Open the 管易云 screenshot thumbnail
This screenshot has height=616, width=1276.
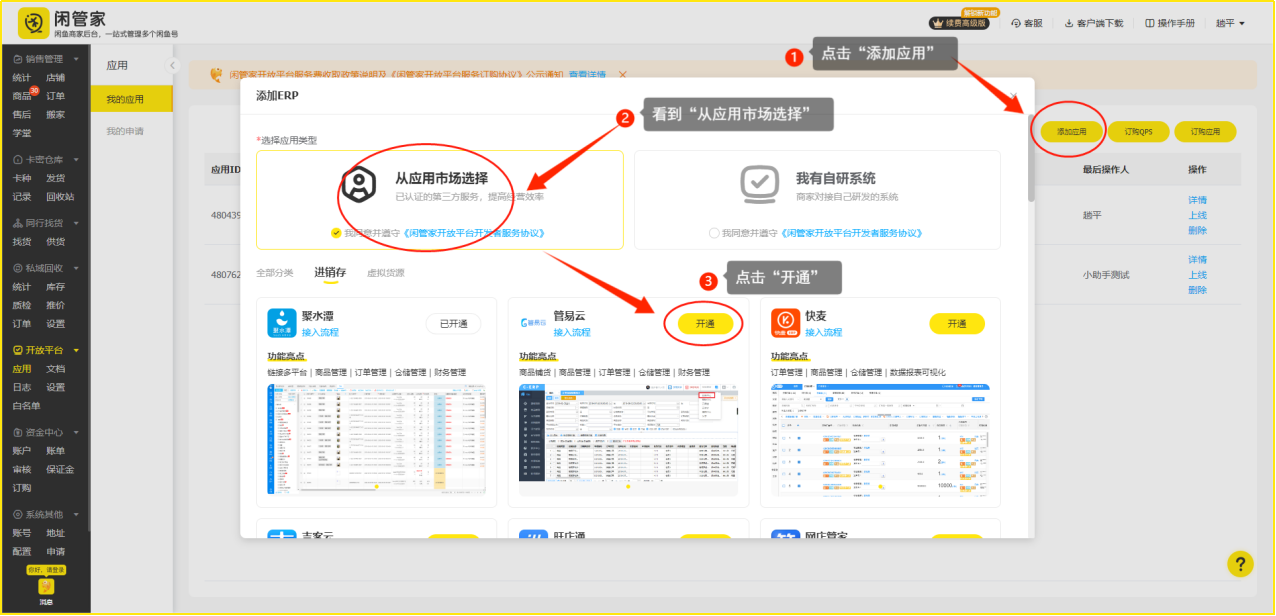[x=627, y=438]
